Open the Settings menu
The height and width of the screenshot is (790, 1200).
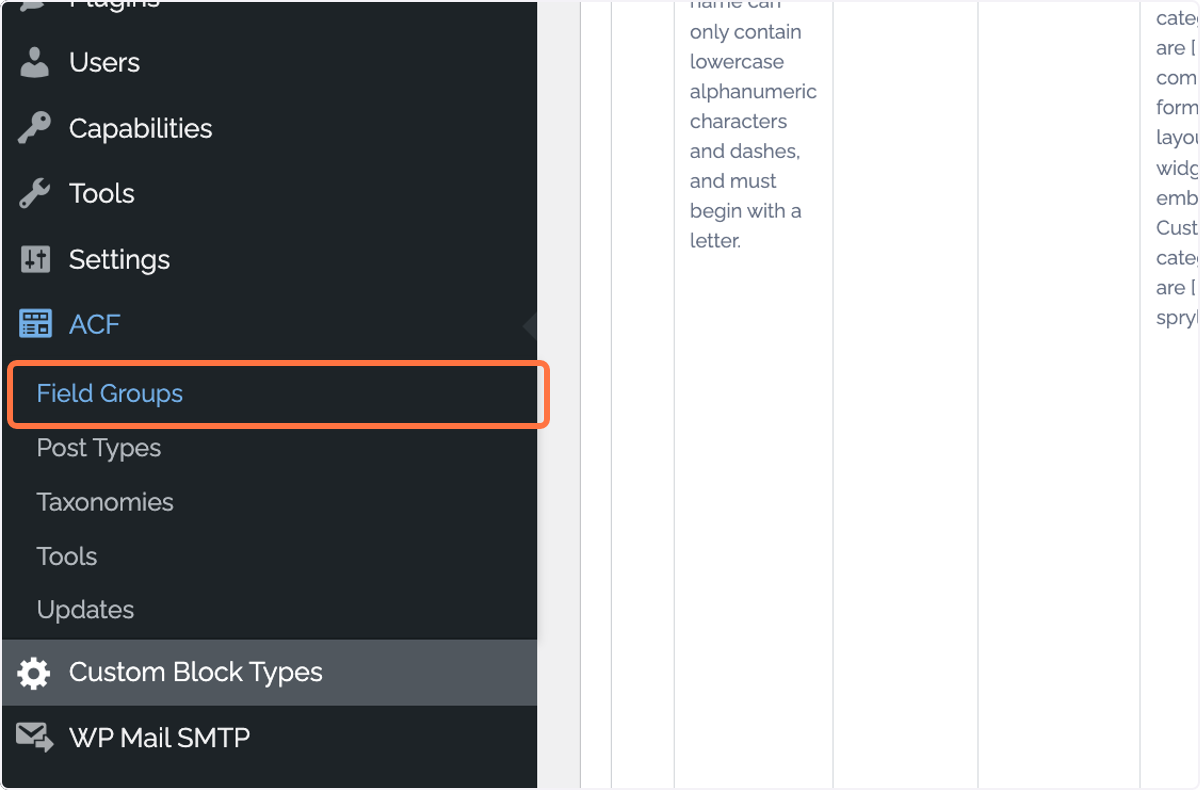coord(119,259)
